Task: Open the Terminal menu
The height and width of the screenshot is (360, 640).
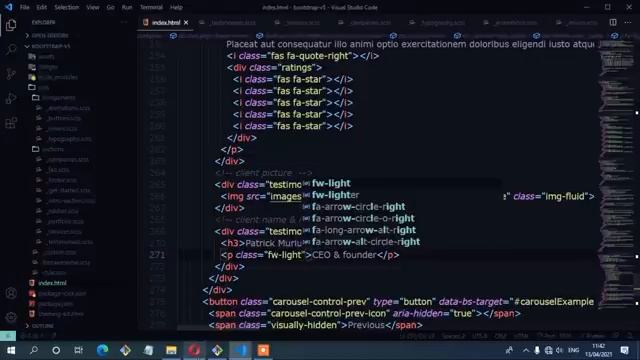Action: pos(151,7)
